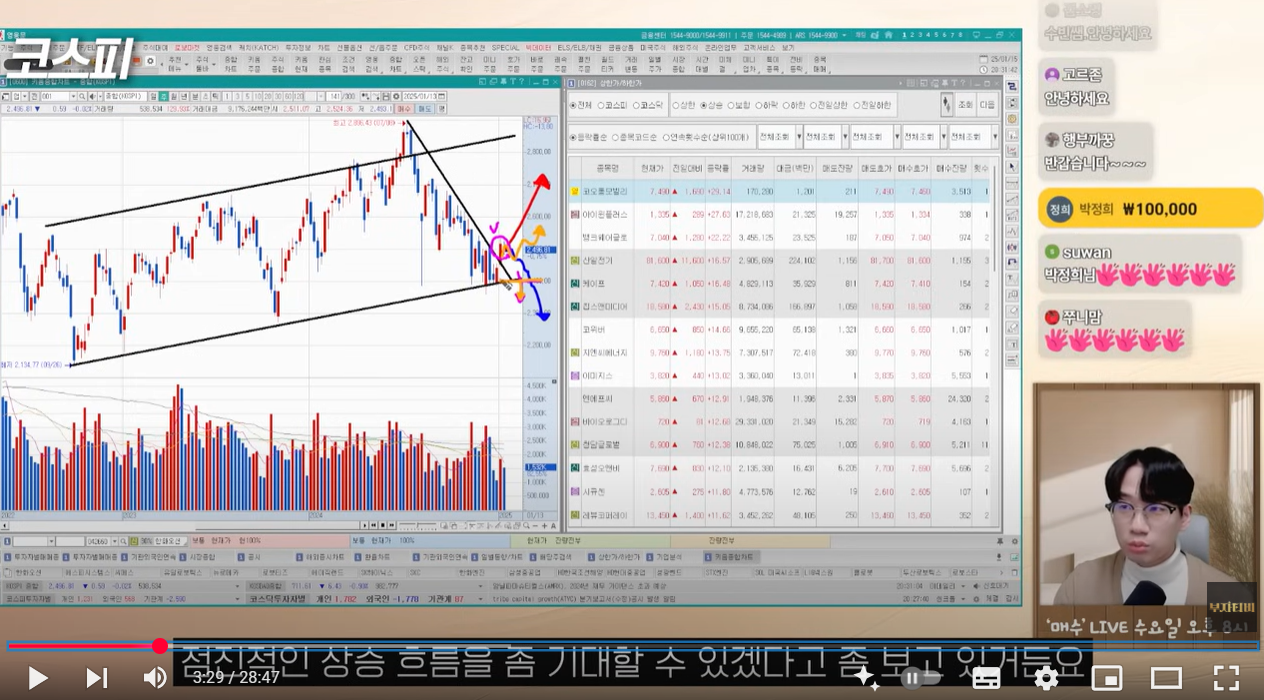Image resolution: width=1264 pixels, height=700 pixels.
Task: Open the miniplayer
Action: pos(1107,678)
